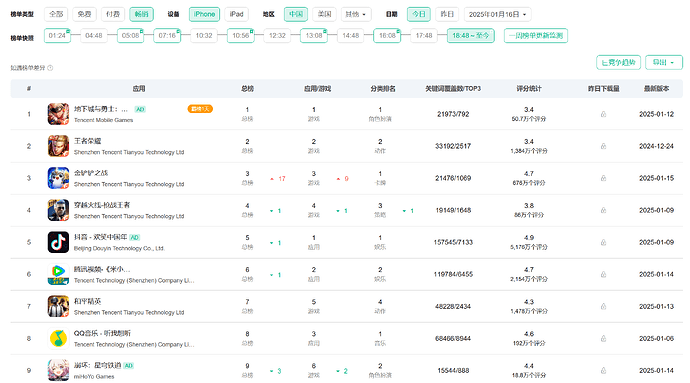Click the download lock icon in row 9
Screen dimensions: 690x383
603,371
